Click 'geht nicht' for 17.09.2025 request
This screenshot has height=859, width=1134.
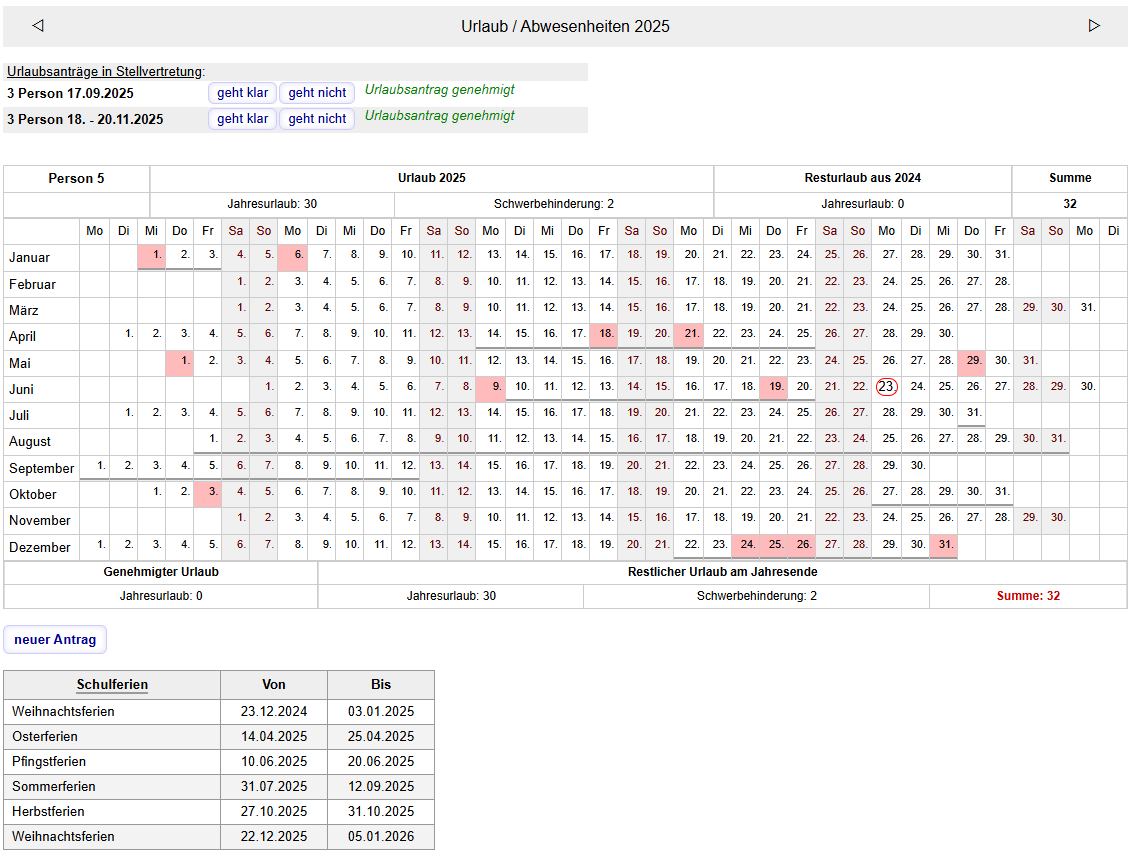pyautogui.click(x=317, y=93)
